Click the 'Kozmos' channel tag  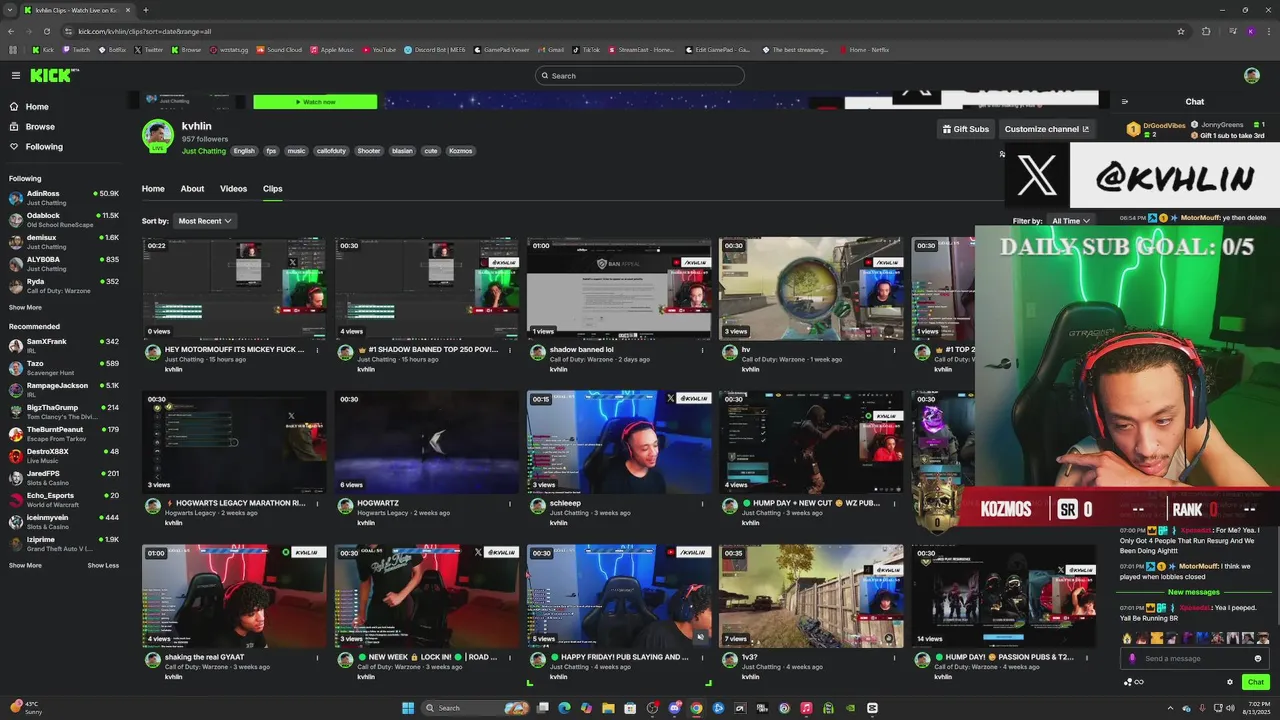(460, 151)
